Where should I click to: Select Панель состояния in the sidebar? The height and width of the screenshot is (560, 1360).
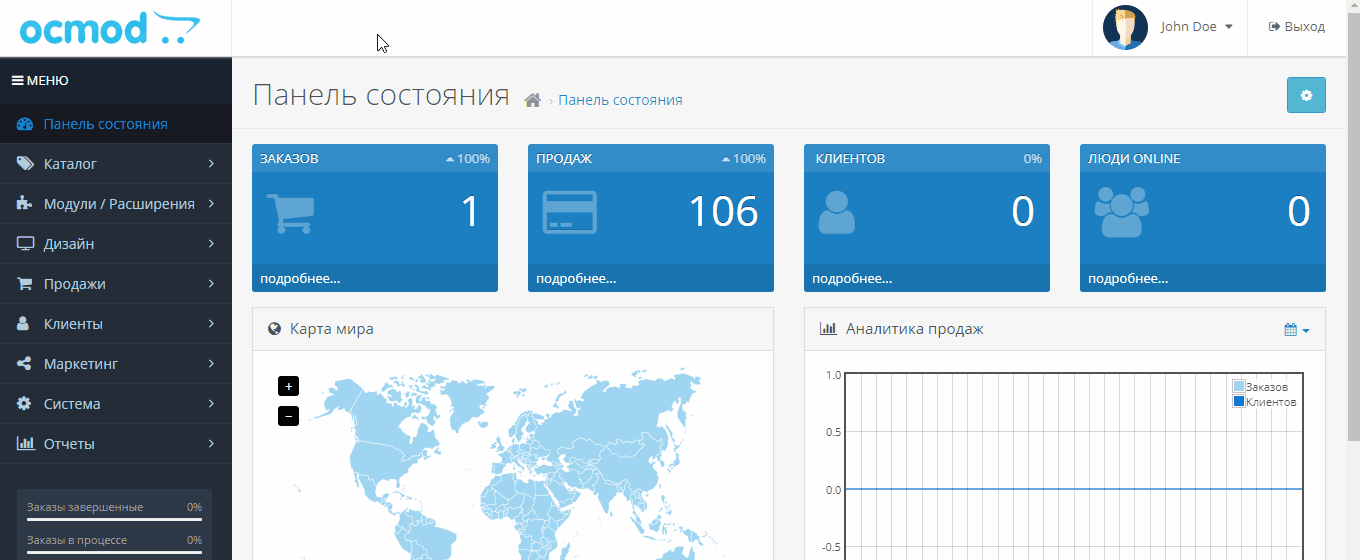coord(105,124)
